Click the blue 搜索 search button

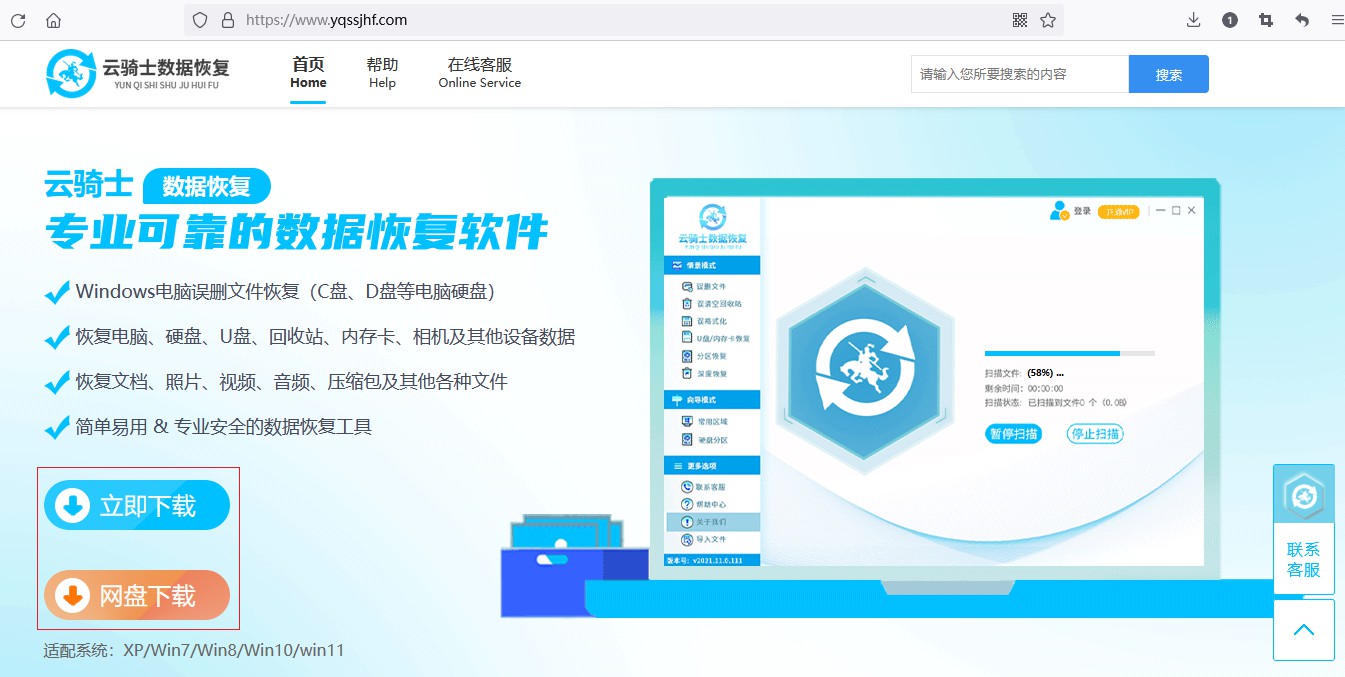[1169, 74]
